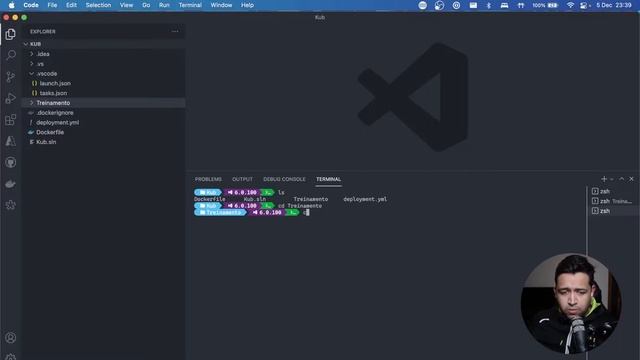The width and height of the screenshot is (640, 360).
Task: Open the Run menu
Action: [164, 5]
